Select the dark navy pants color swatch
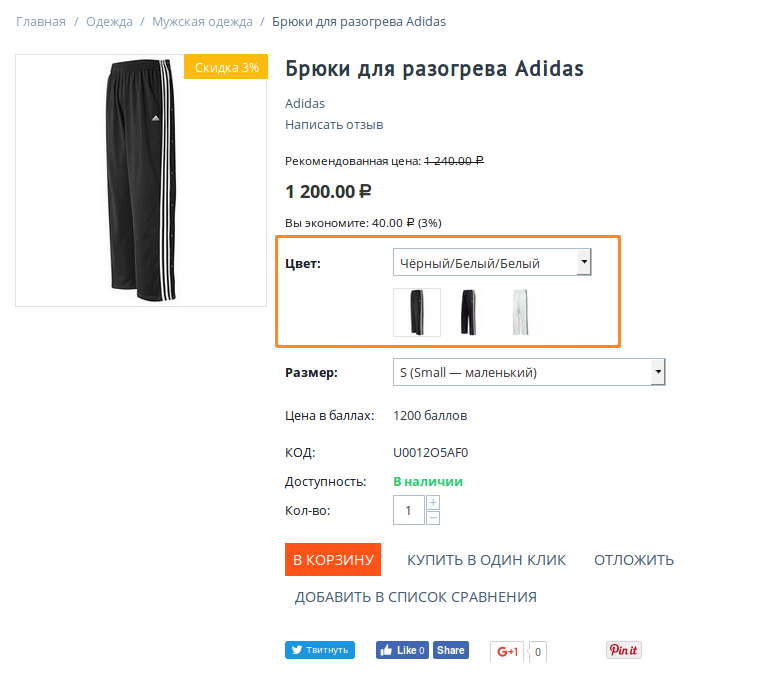 tap(468, 312)
